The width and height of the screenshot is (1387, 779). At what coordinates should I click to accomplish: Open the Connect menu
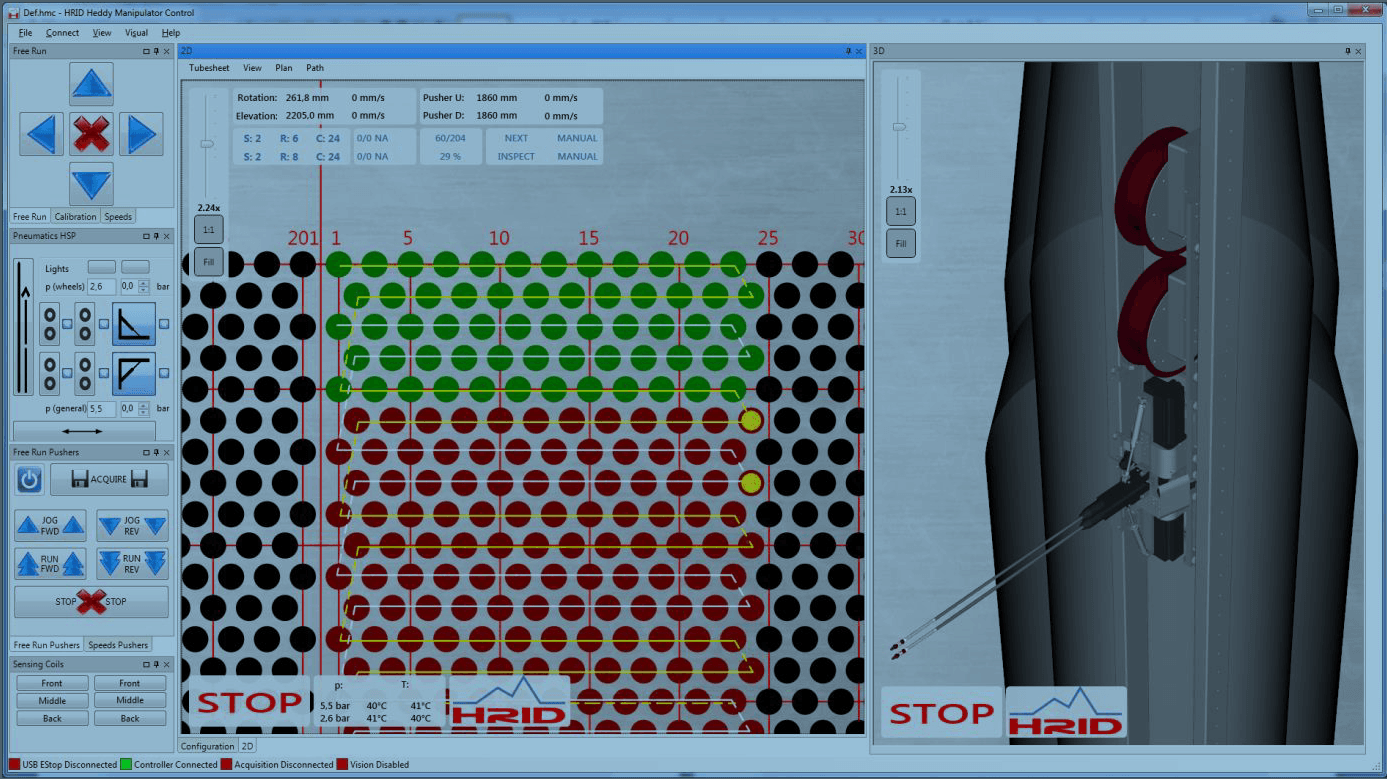click(x=62, y=33)
